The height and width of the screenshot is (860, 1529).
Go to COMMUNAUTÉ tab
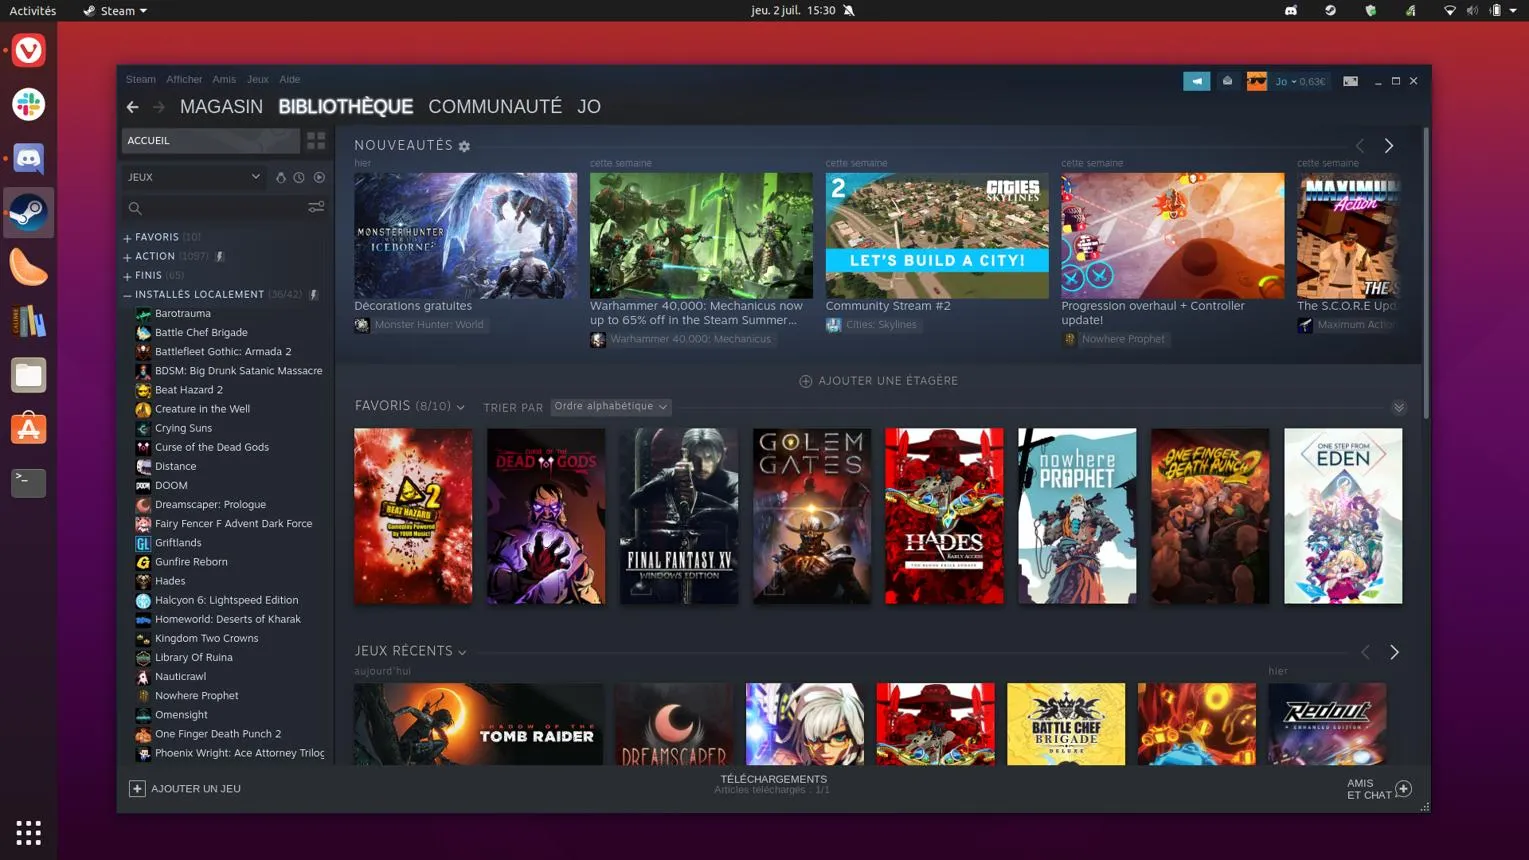click(x=495, y=107)
